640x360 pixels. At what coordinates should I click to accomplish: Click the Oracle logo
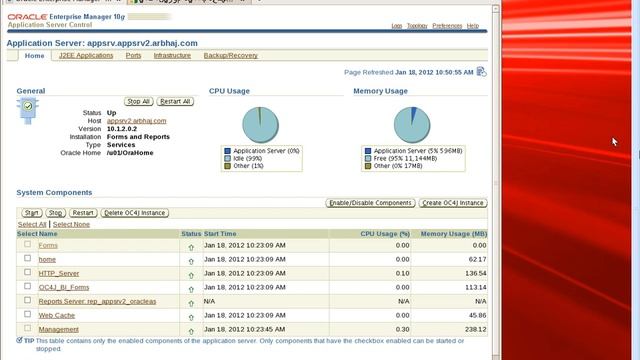(27, 17)
